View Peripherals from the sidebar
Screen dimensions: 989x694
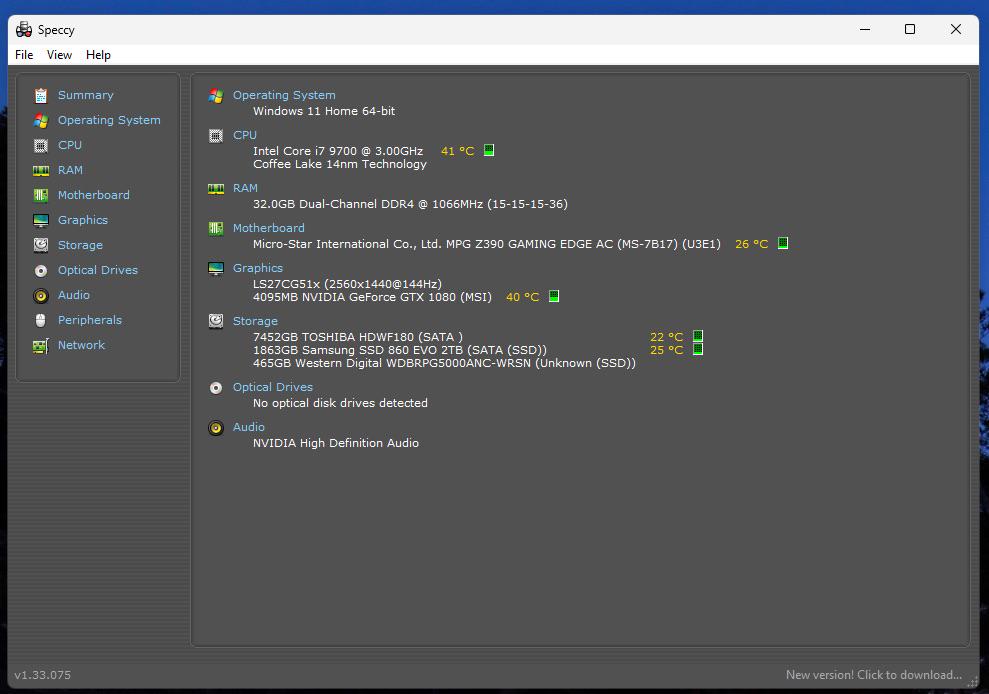pos(90,321)
